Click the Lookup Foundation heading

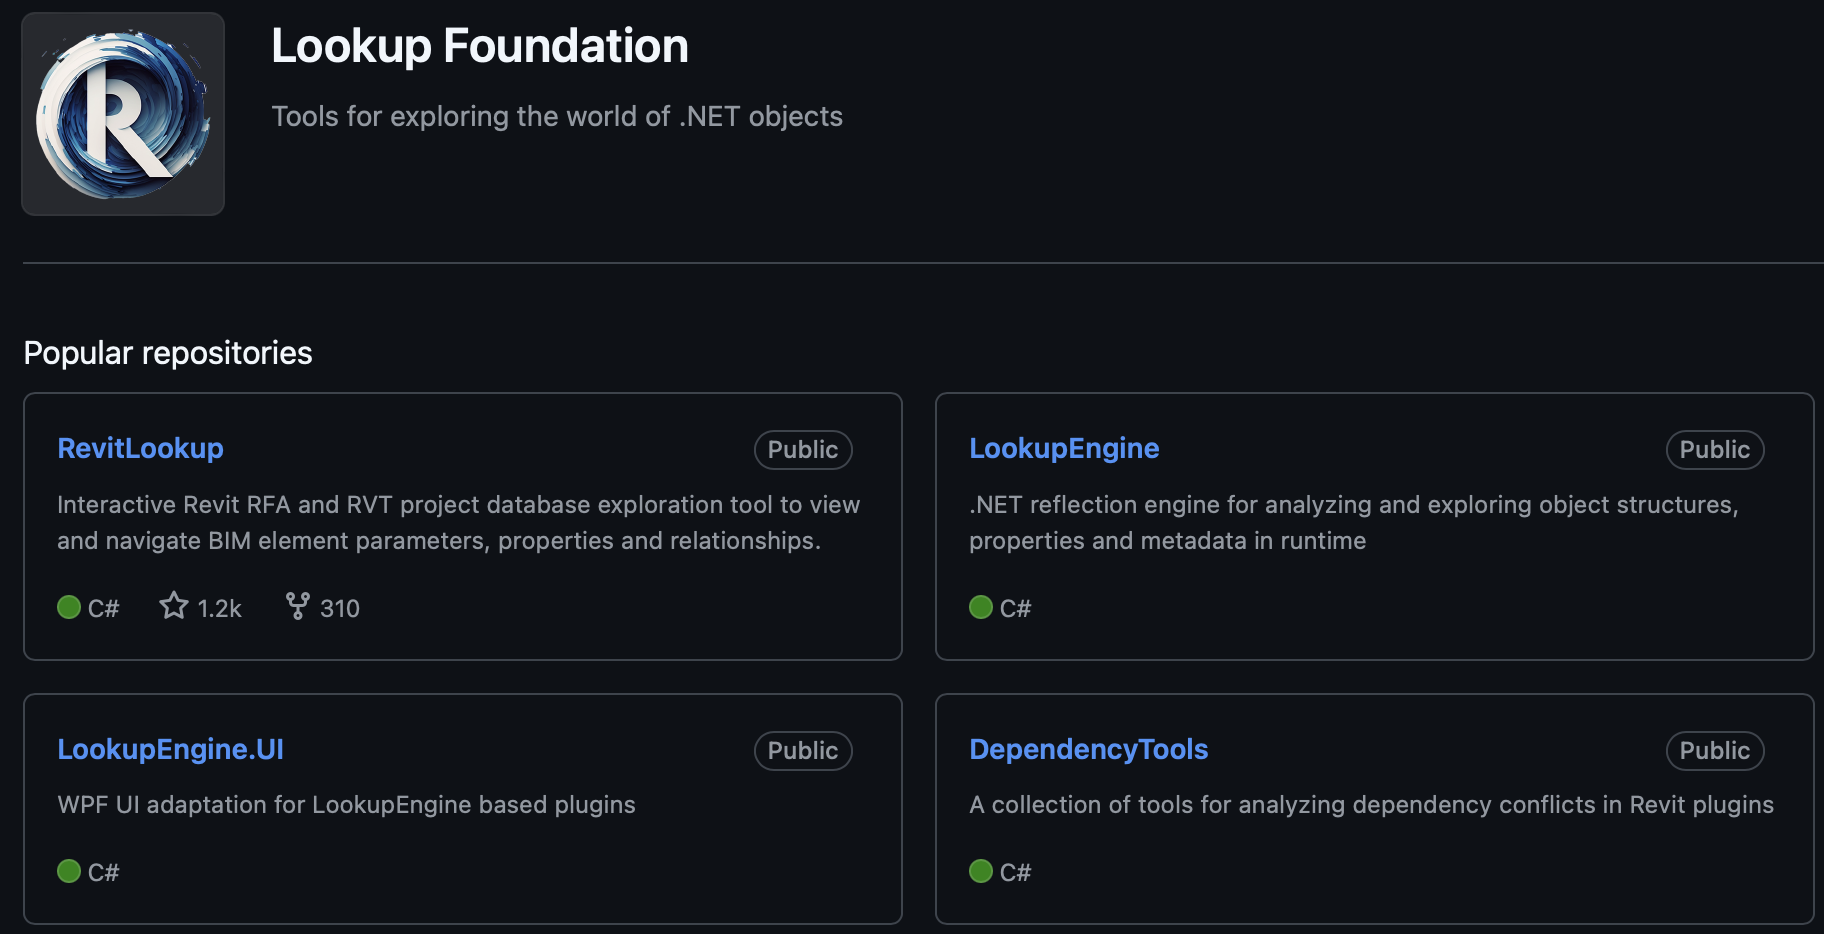click(x=479, y=45)
